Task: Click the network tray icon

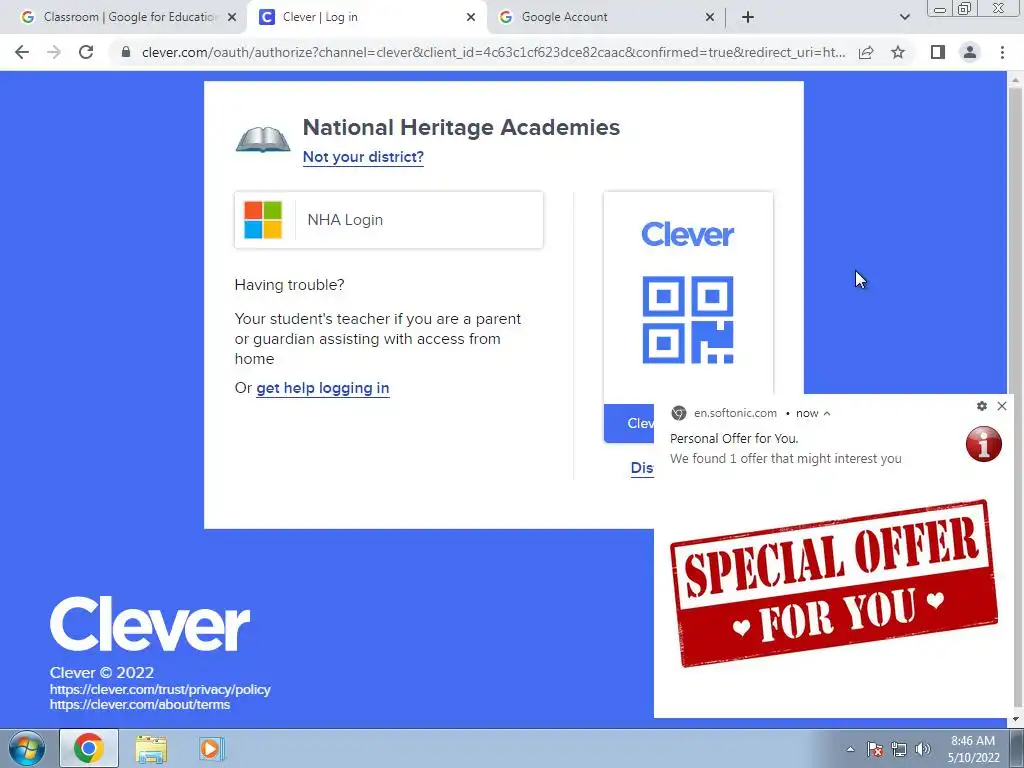Action: 899,750
